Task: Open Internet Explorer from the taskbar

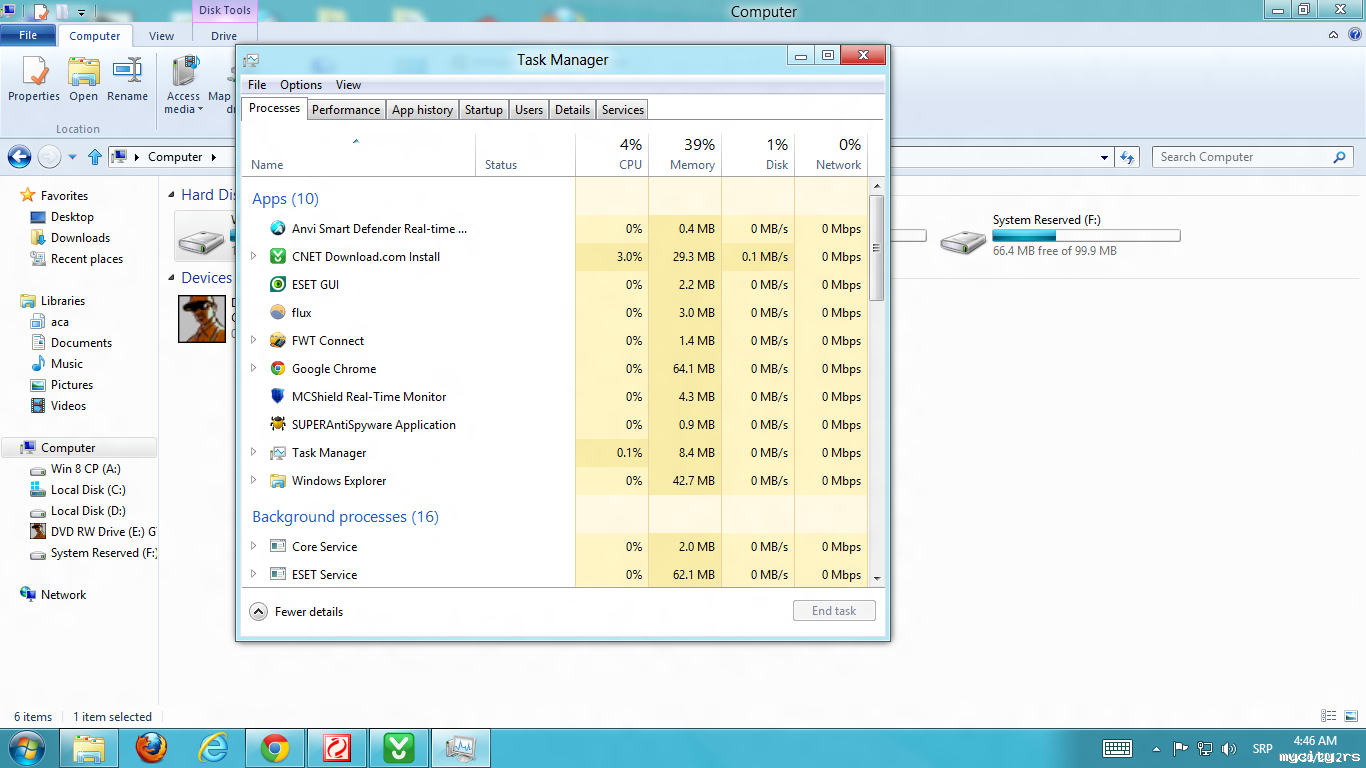Action: pos(213,747)
